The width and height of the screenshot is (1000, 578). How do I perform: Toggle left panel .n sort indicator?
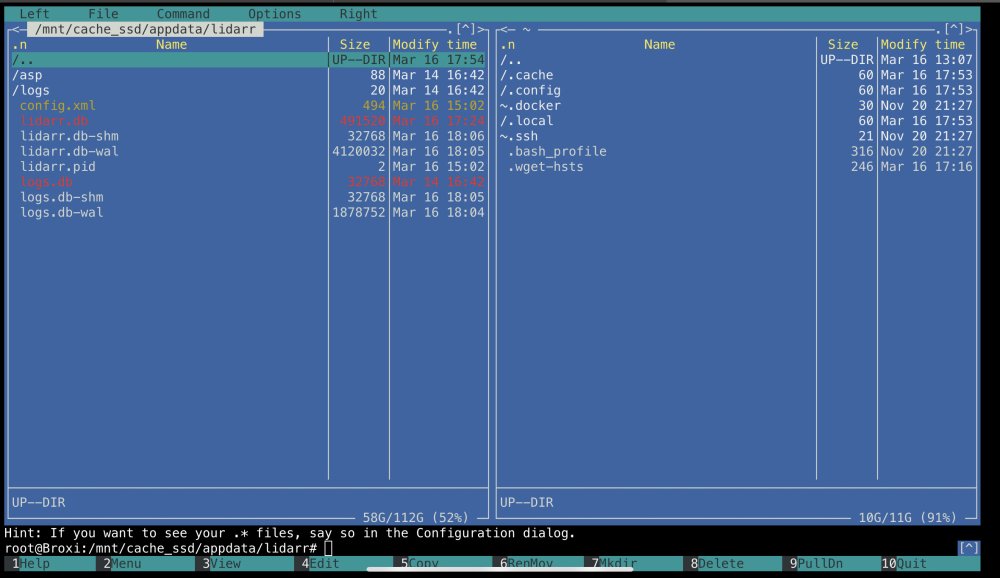tap(19, 45)
